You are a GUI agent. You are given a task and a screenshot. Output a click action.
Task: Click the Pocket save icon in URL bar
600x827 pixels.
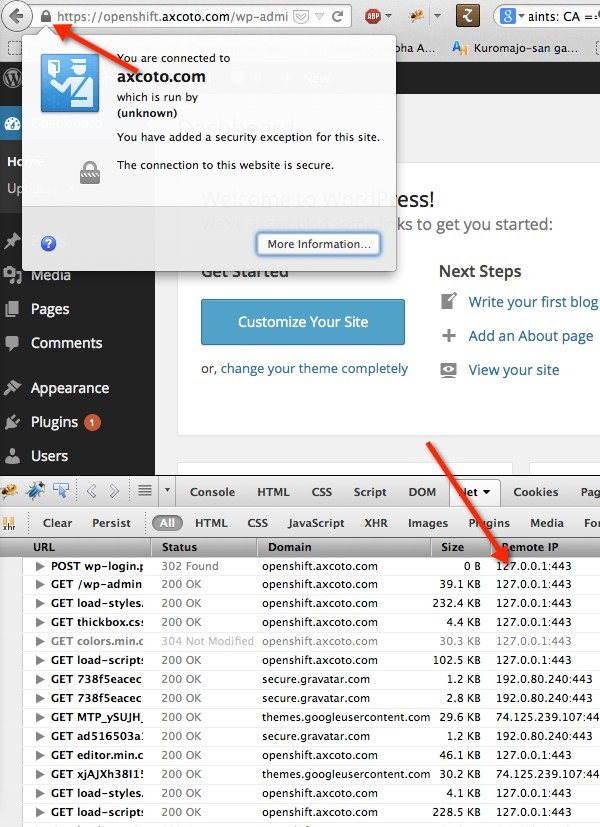tap(301, 17)
